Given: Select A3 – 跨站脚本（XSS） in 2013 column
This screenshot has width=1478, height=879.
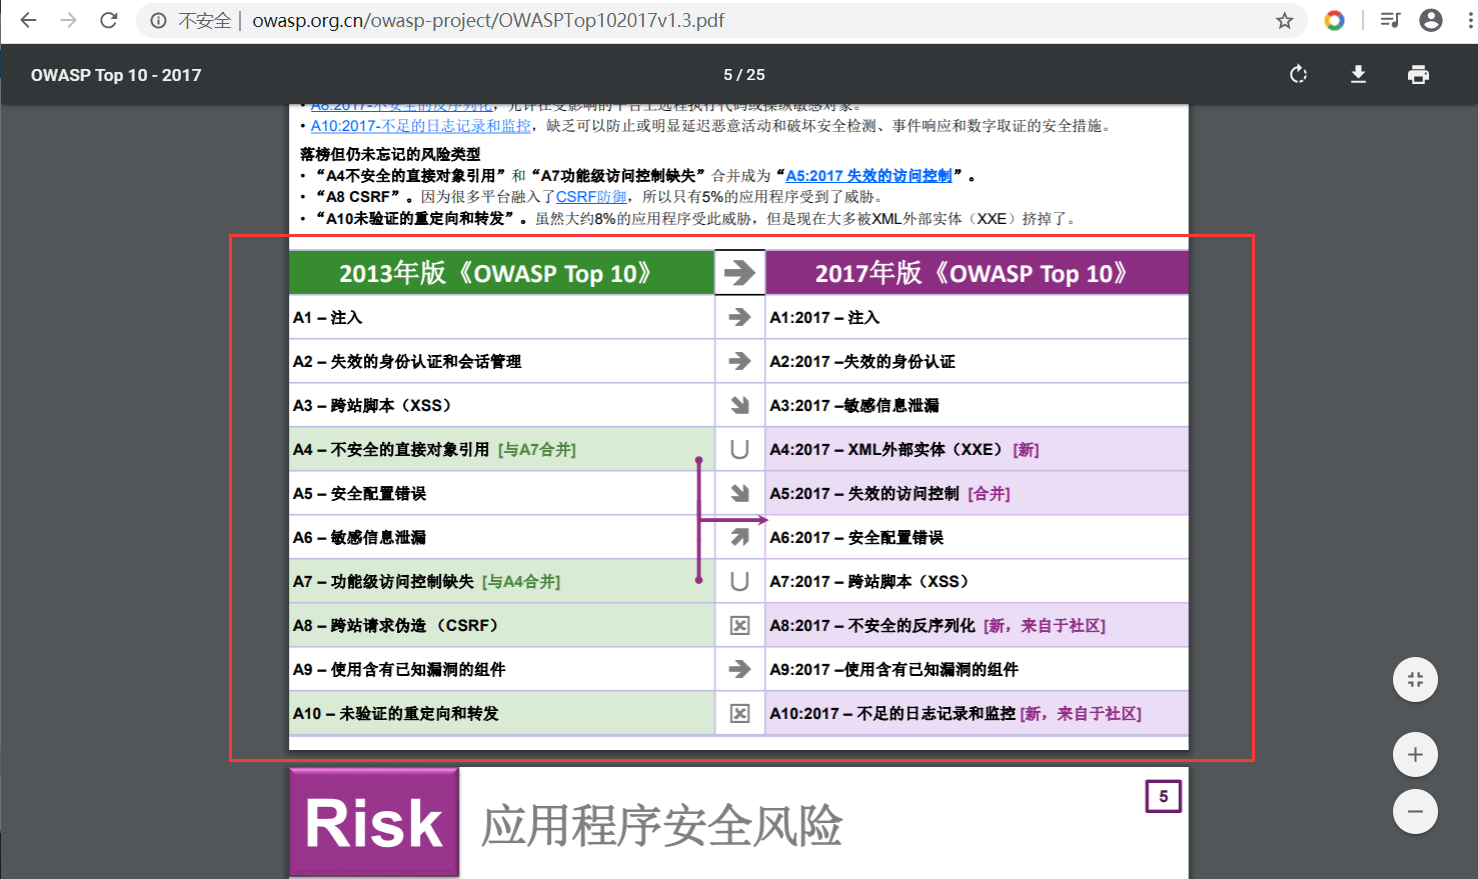Looking at the screenshot, I should (x=502, y=405).
